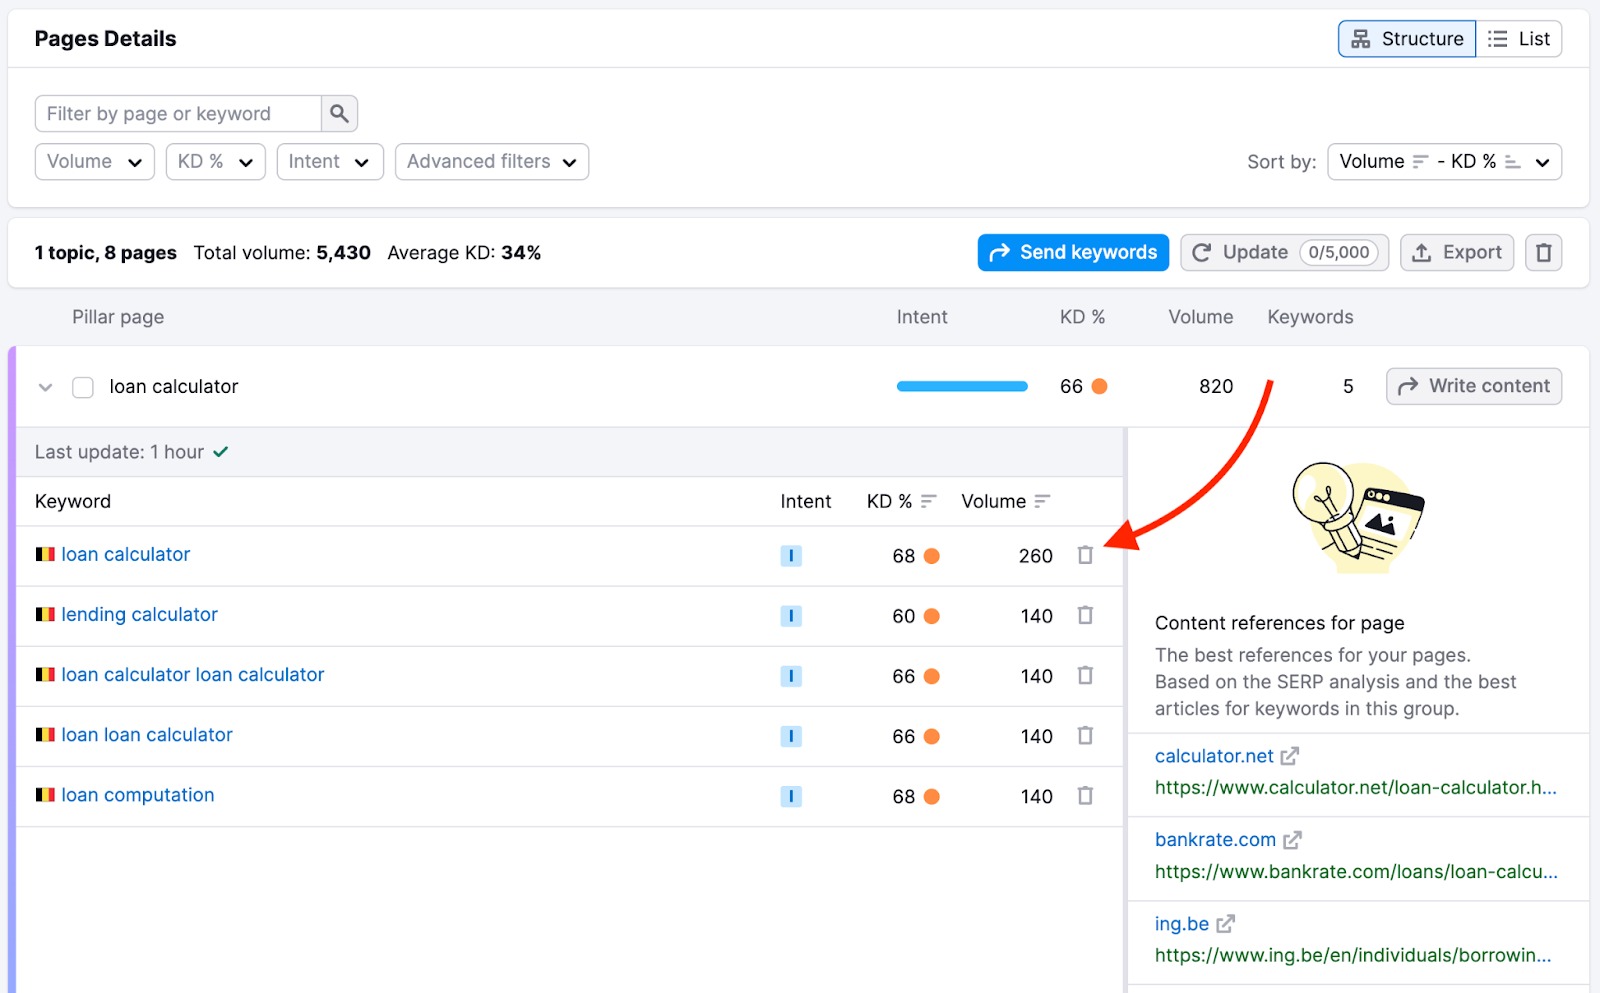
Task: Click the 'Pillar page' column header
Action: tap(118, 317)
